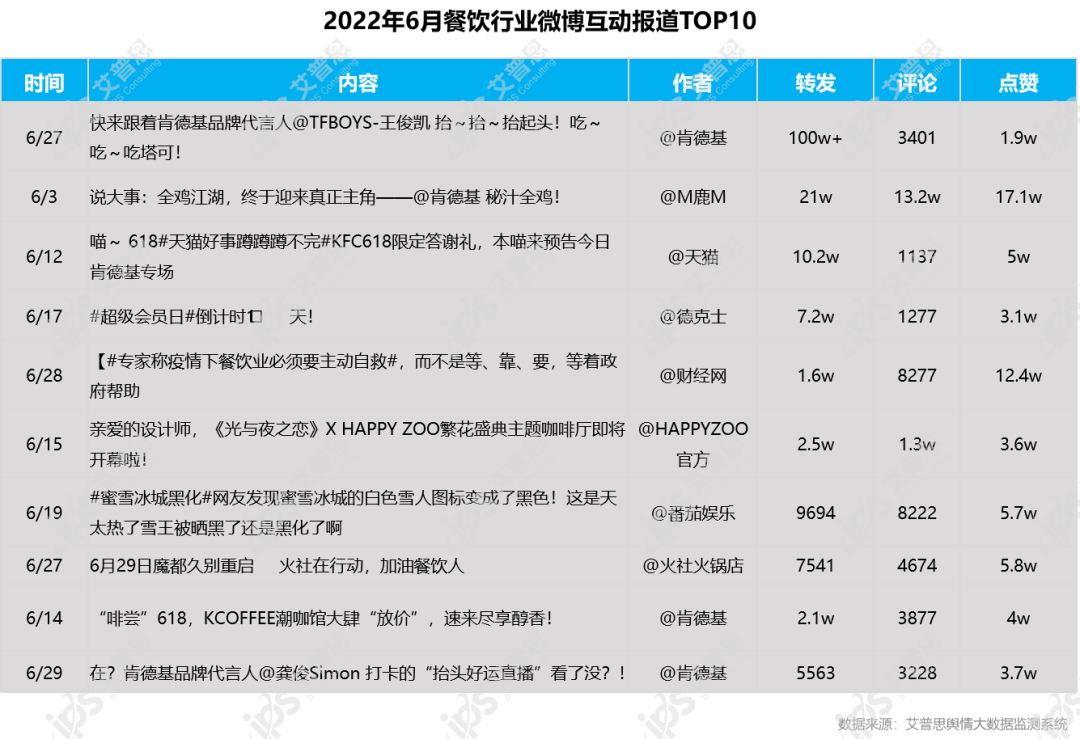1080x739 pixels.
Task: Click the 6/15 date cell
Action: pyautogui.click(x=44, y=444)
